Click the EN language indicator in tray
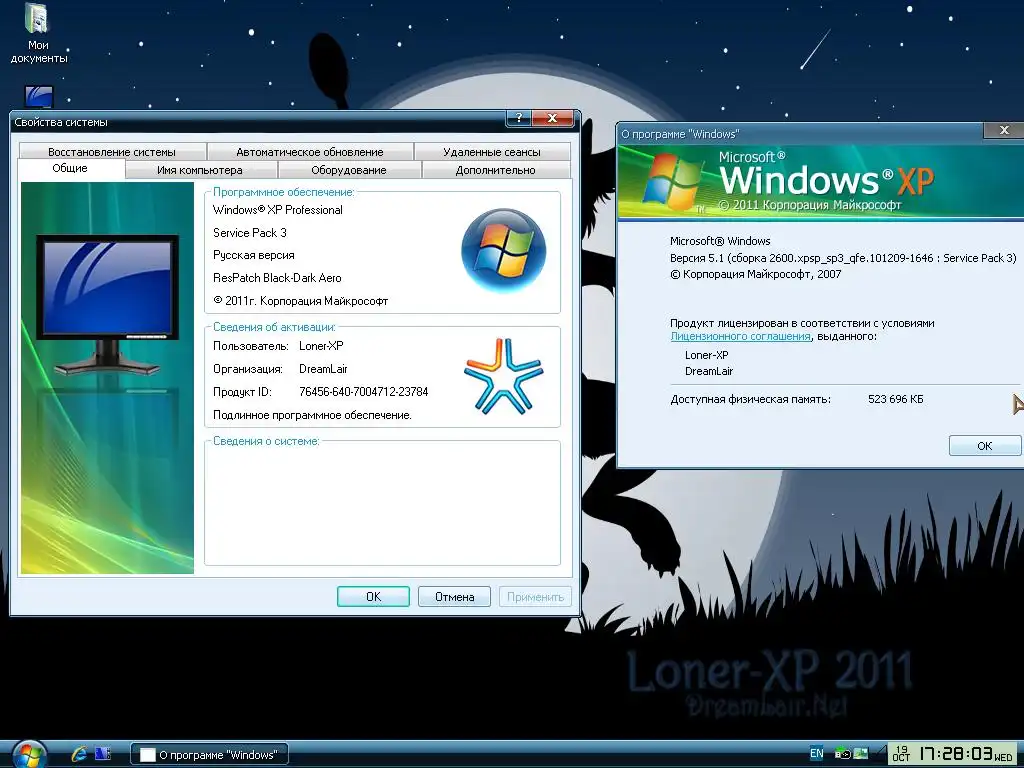1024x768 pixels. click(816, 753)
